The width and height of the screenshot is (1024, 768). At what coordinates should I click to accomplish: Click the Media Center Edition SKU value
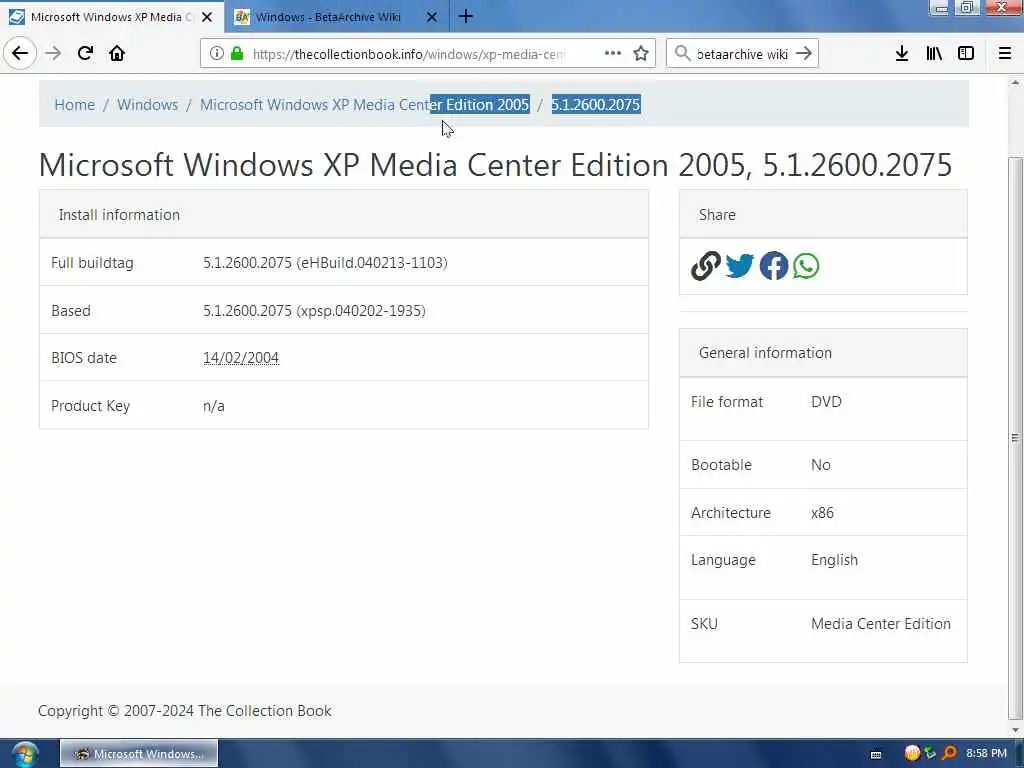pyautogui.click(x=880, y=624)
